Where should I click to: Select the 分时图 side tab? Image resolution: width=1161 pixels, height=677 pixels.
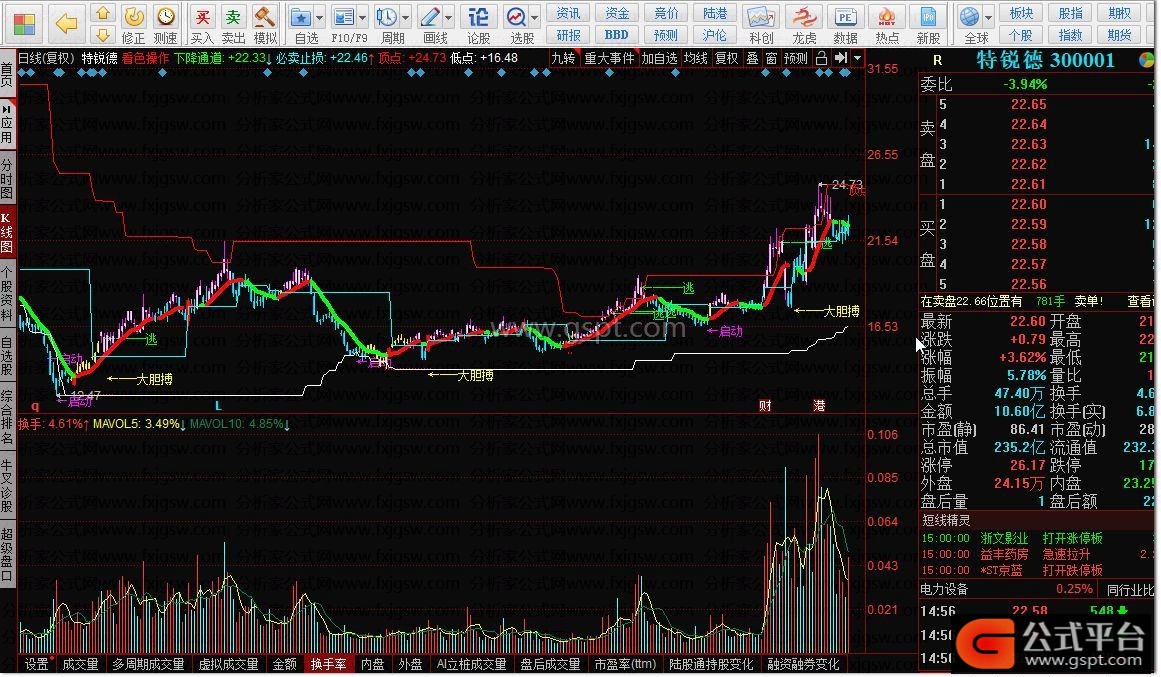(x=7, y=179)
